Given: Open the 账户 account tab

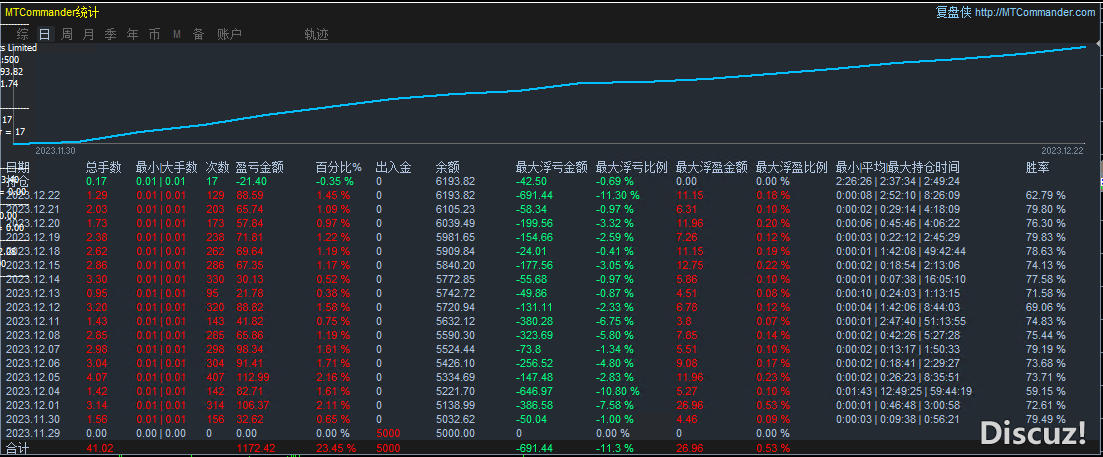Looking at the screenshot, I should point(229,34).
